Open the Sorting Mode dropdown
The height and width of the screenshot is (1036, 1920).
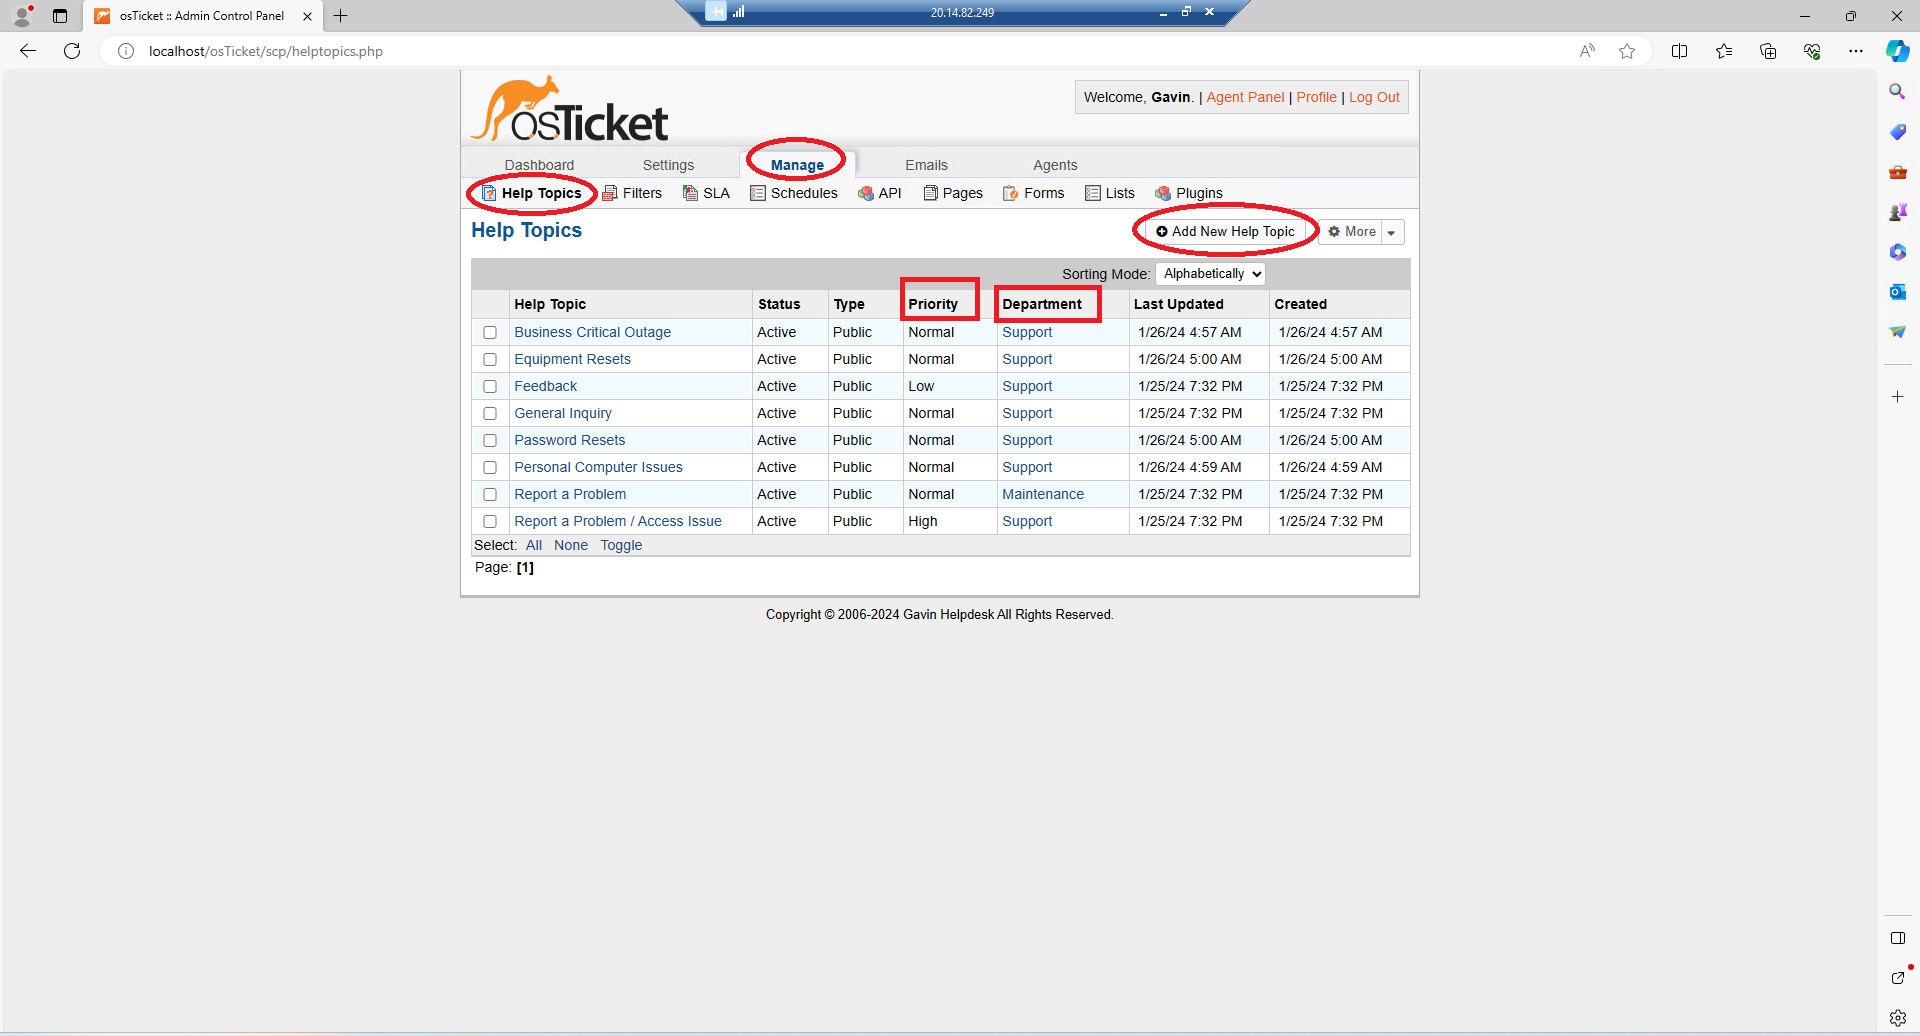point(1210,273)
